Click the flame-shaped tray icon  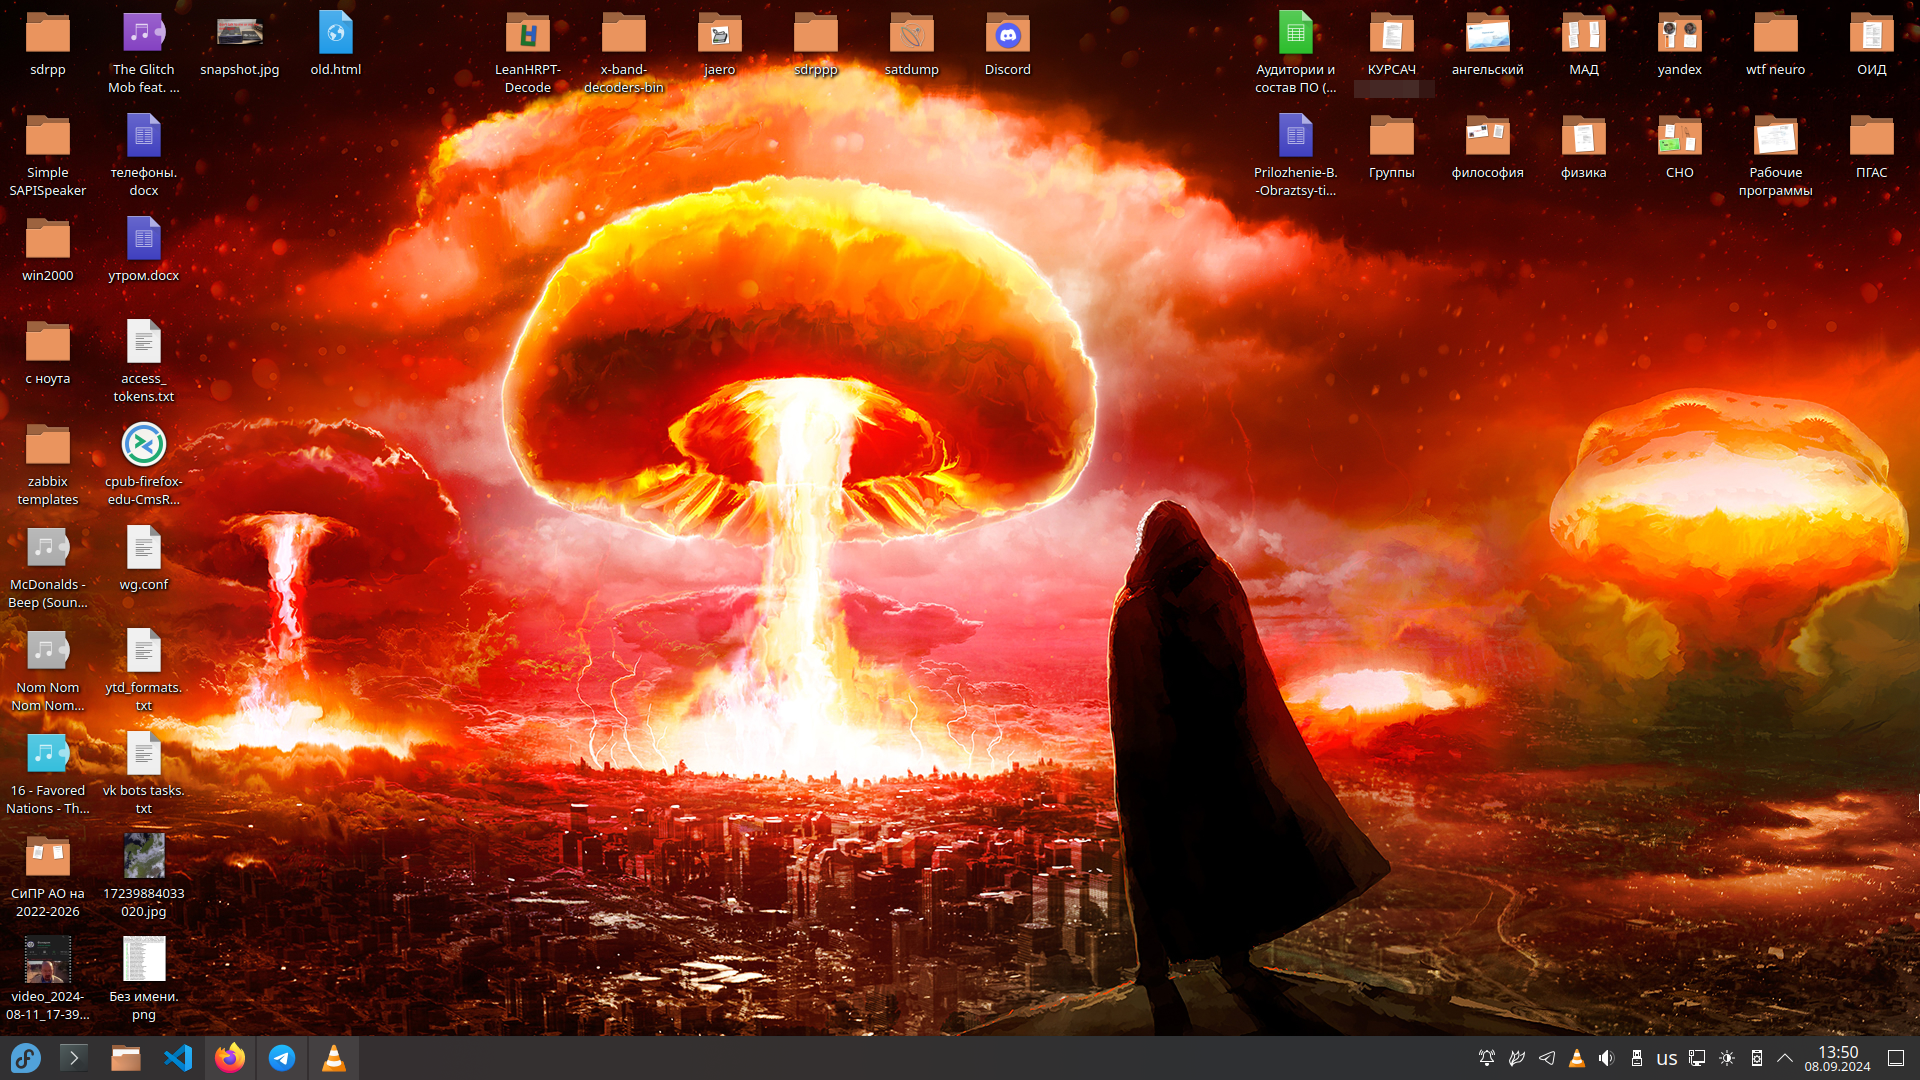(1517, 1058)
